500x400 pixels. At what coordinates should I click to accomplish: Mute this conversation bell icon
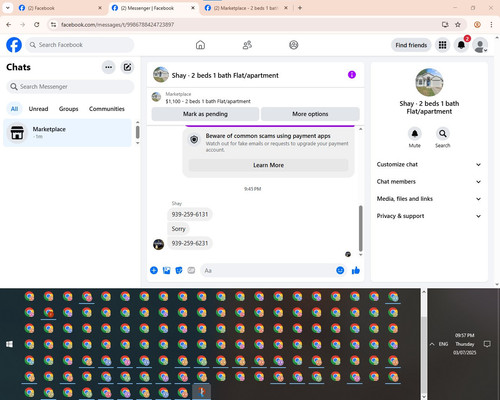(414, 134)
